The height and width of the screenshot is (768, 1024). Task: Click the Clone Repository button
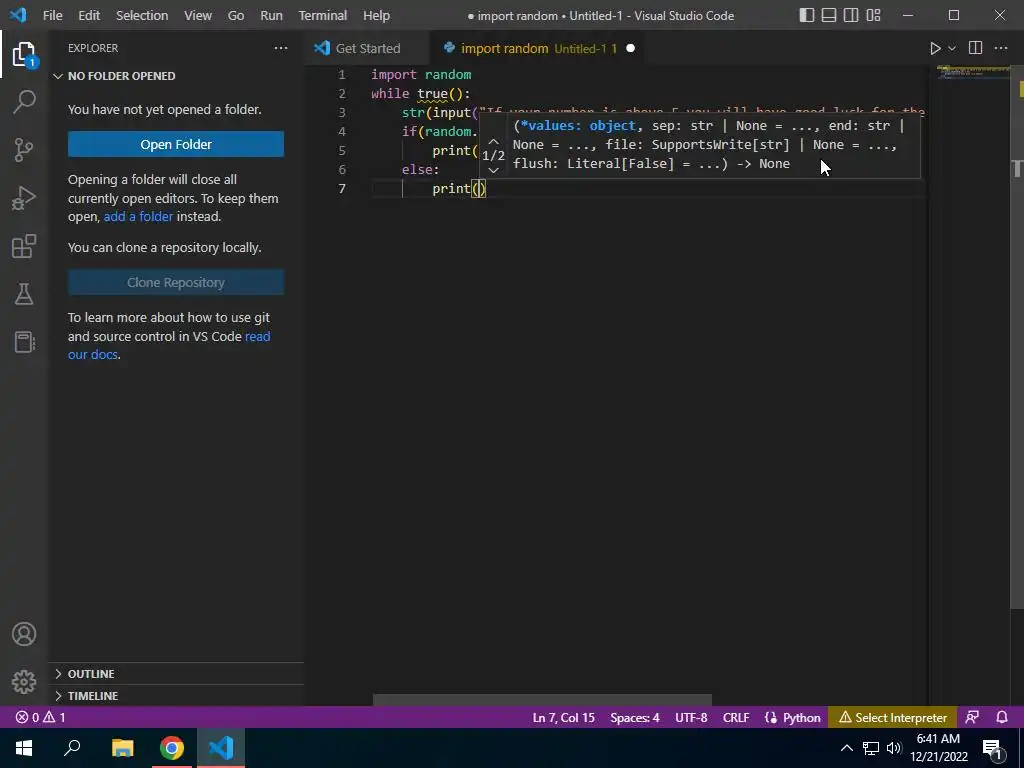tap(176, 282)
